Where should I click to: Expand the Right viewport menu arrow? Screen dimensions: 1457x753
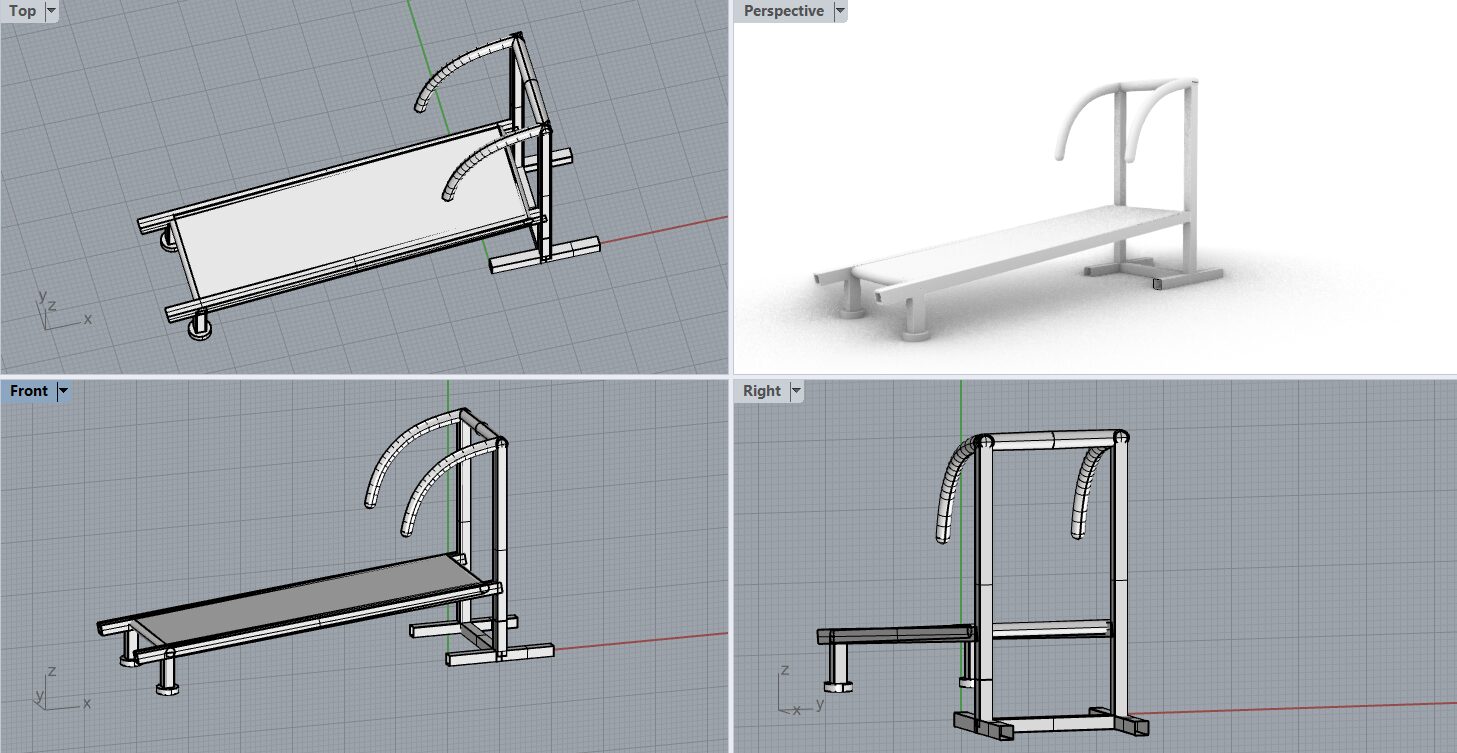click(x=797, y=391)
